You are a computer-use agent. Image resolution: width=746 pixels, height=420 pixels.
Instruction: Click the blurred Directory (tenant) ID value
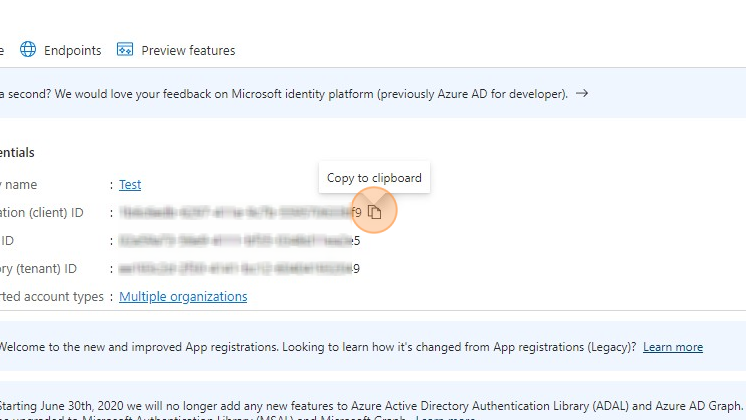(x=236, y=268)
